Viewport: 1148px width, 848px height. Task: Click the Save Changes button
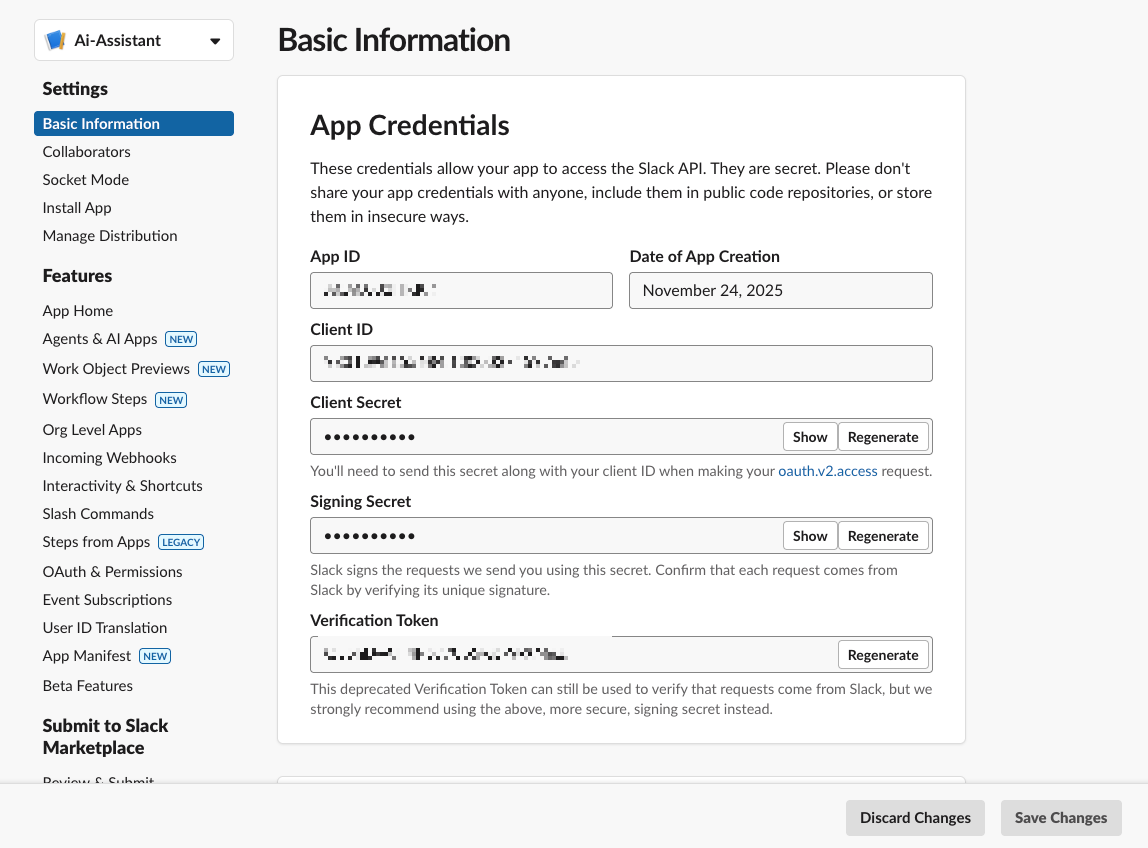click(x=1061, y=818)
